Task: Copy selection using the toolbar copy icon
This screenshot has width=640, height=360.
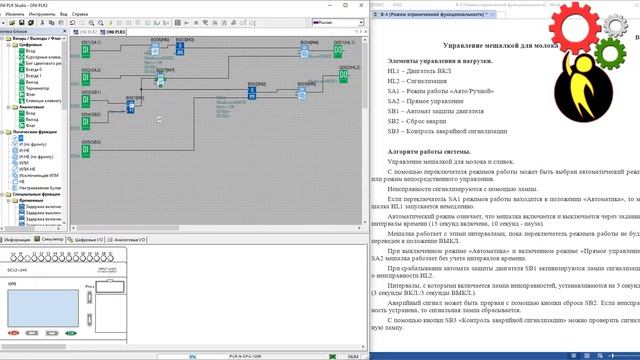Action: point(51,23)
